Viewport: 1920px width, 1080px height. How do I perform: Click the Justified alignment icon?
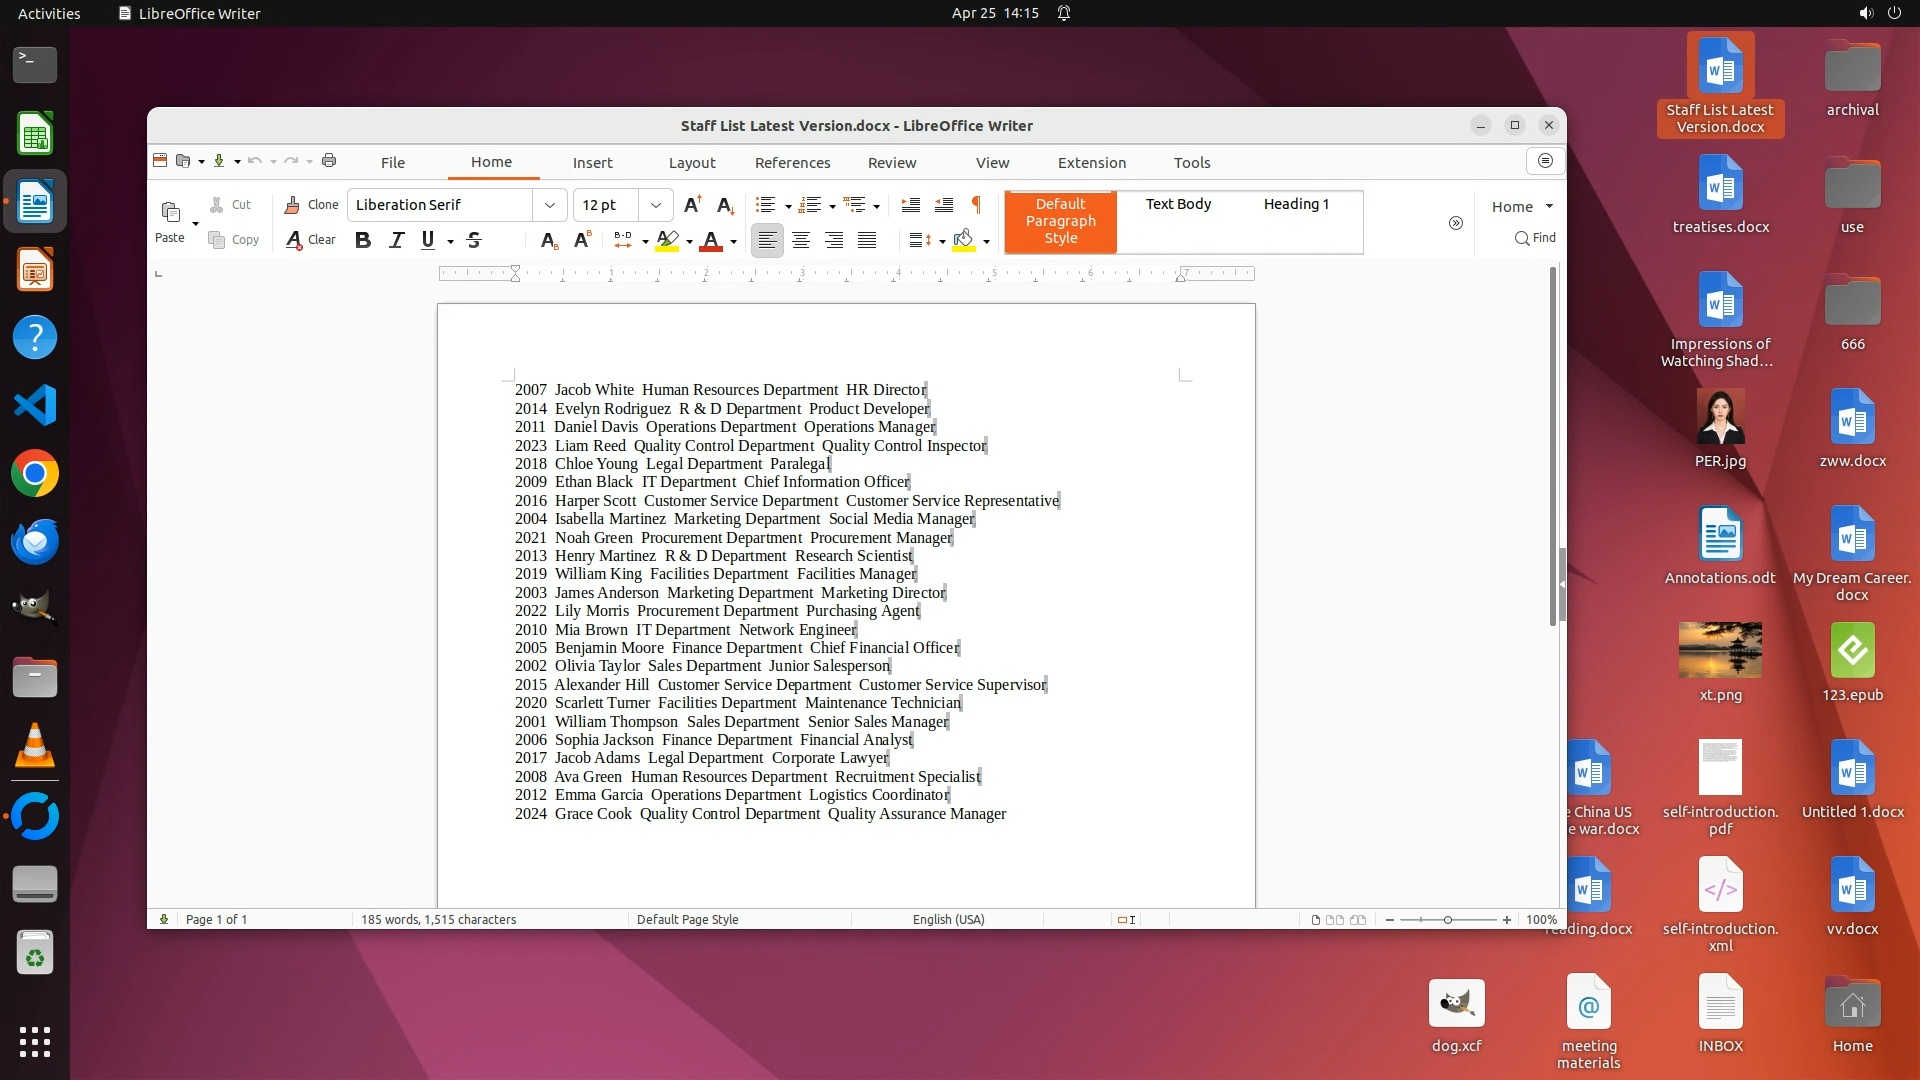pyautogui.click(x=867, y=240)
